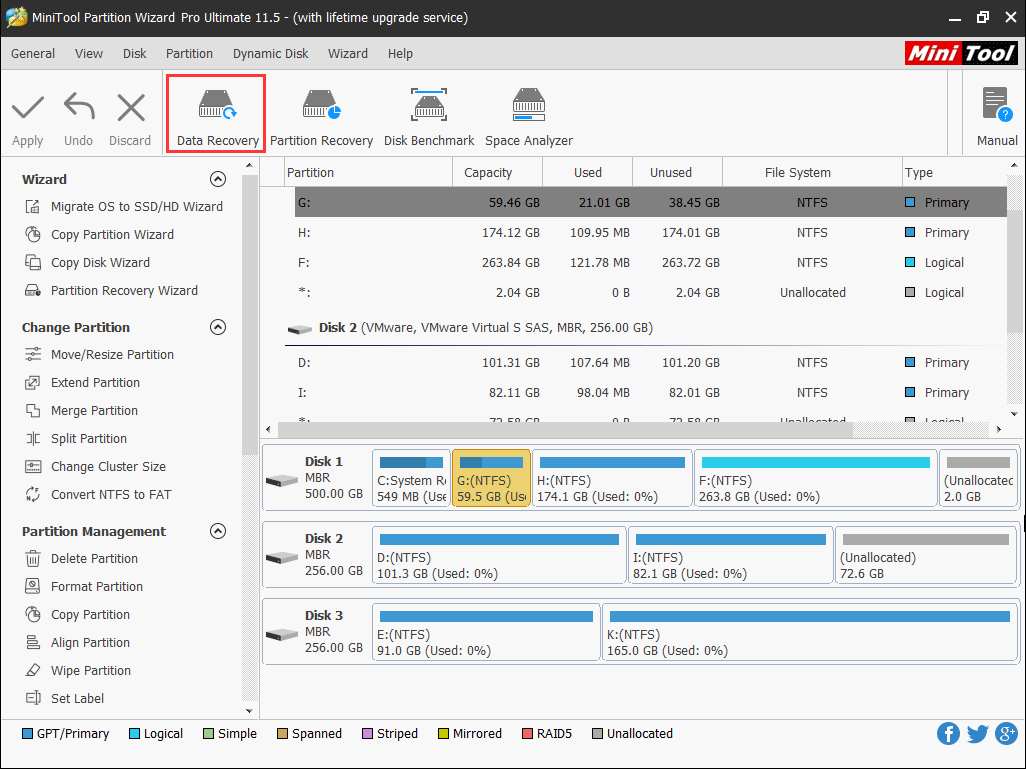
Task: Select E:(NTFS) 91.0 GB block
Action: click(x=486, y=632)
